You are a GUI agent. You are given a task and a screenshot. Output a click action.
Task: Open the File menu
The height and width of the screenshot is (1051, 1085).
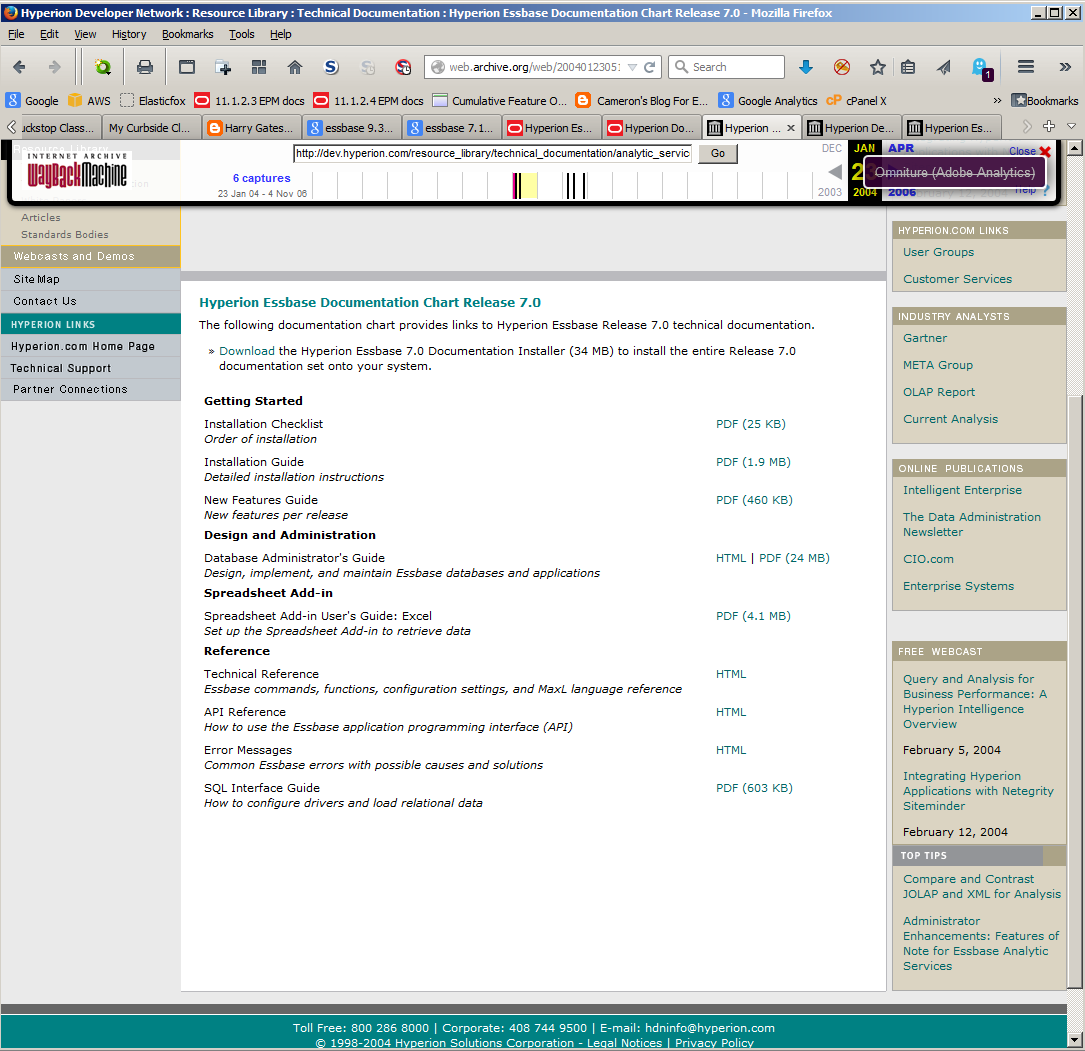16,34
